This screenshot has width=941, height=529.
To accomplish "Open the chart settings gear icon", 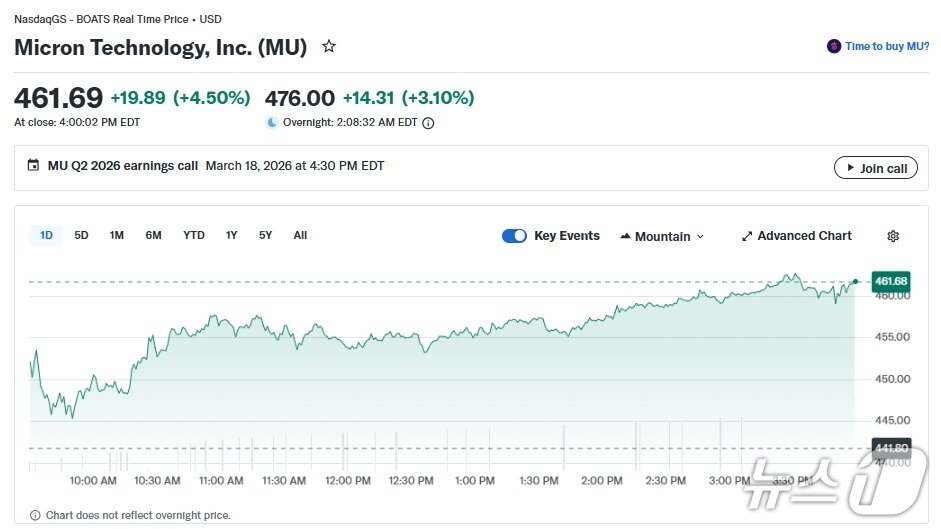I will (893, 236).
